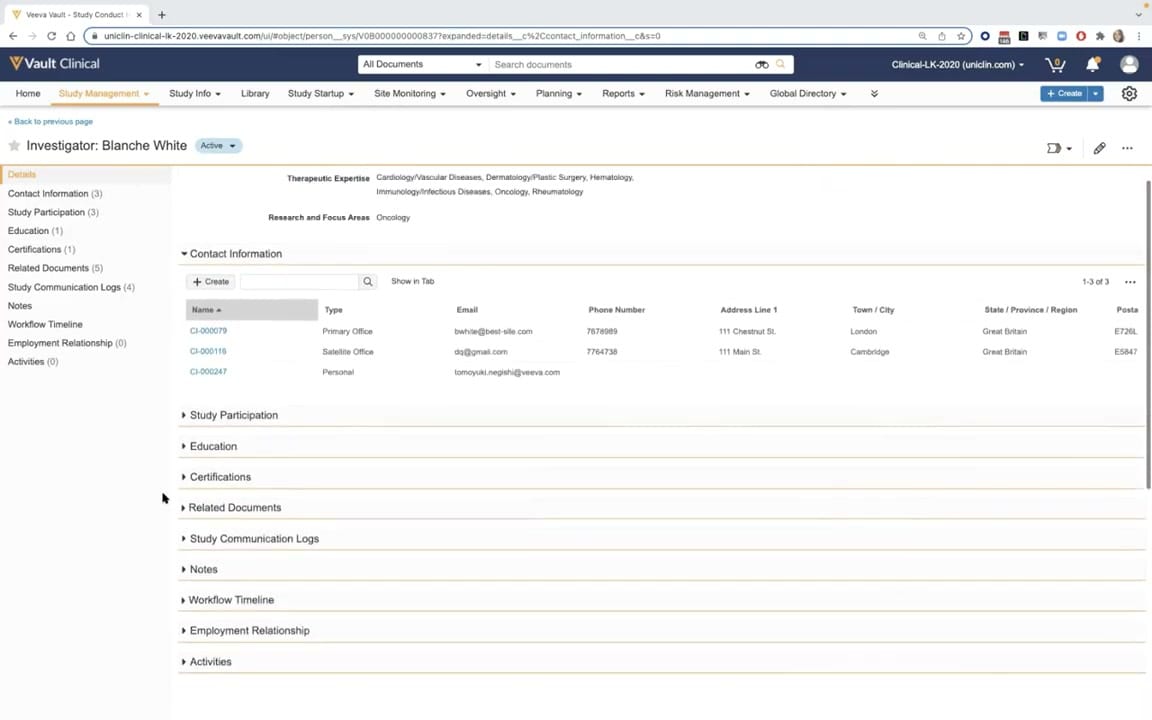Open Contact Information section ellipsis menu

[x=1130, y=282]
